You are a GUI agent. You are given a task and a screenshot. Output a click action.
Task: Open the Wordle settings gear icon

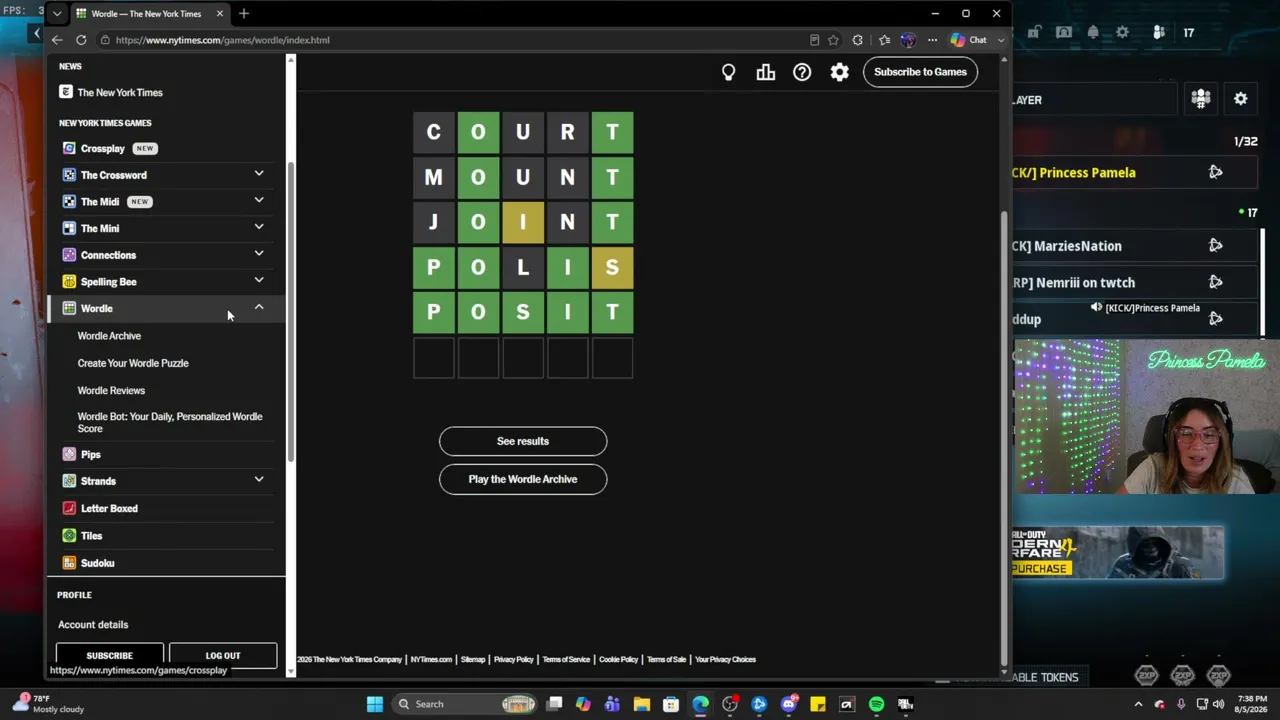[x=839, y=72]
